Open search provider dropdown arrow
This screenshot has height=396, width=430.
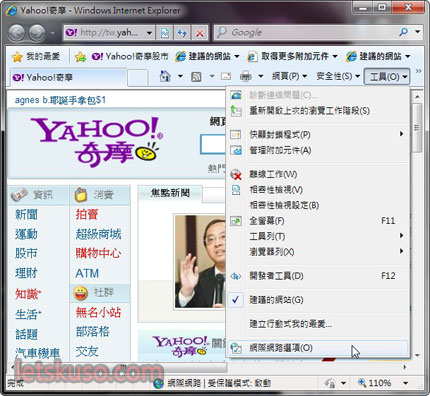click(418, 32)
